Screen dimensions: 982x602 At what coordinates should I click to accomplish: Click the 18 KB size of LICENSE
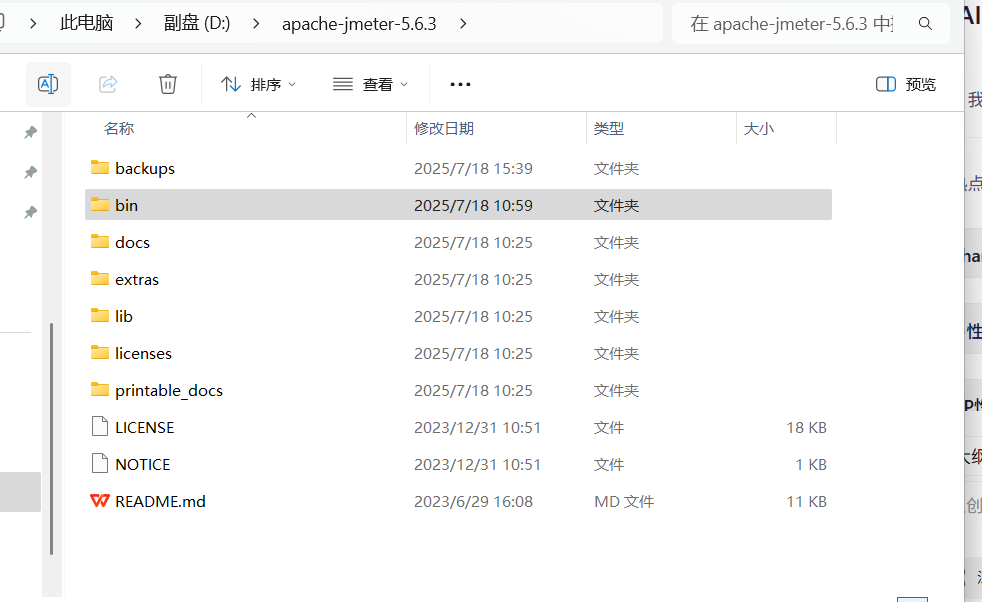tap(807, 428)
